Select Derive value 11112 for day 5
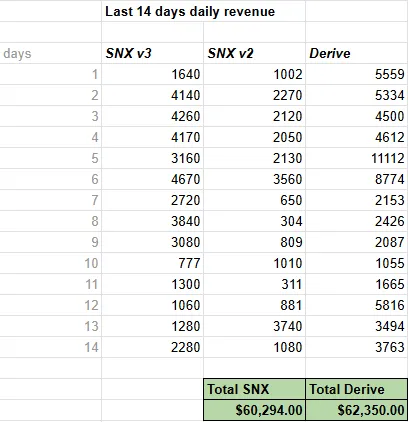Image resolution: width=408 pixels, height=422 pixels. (357, 158)
